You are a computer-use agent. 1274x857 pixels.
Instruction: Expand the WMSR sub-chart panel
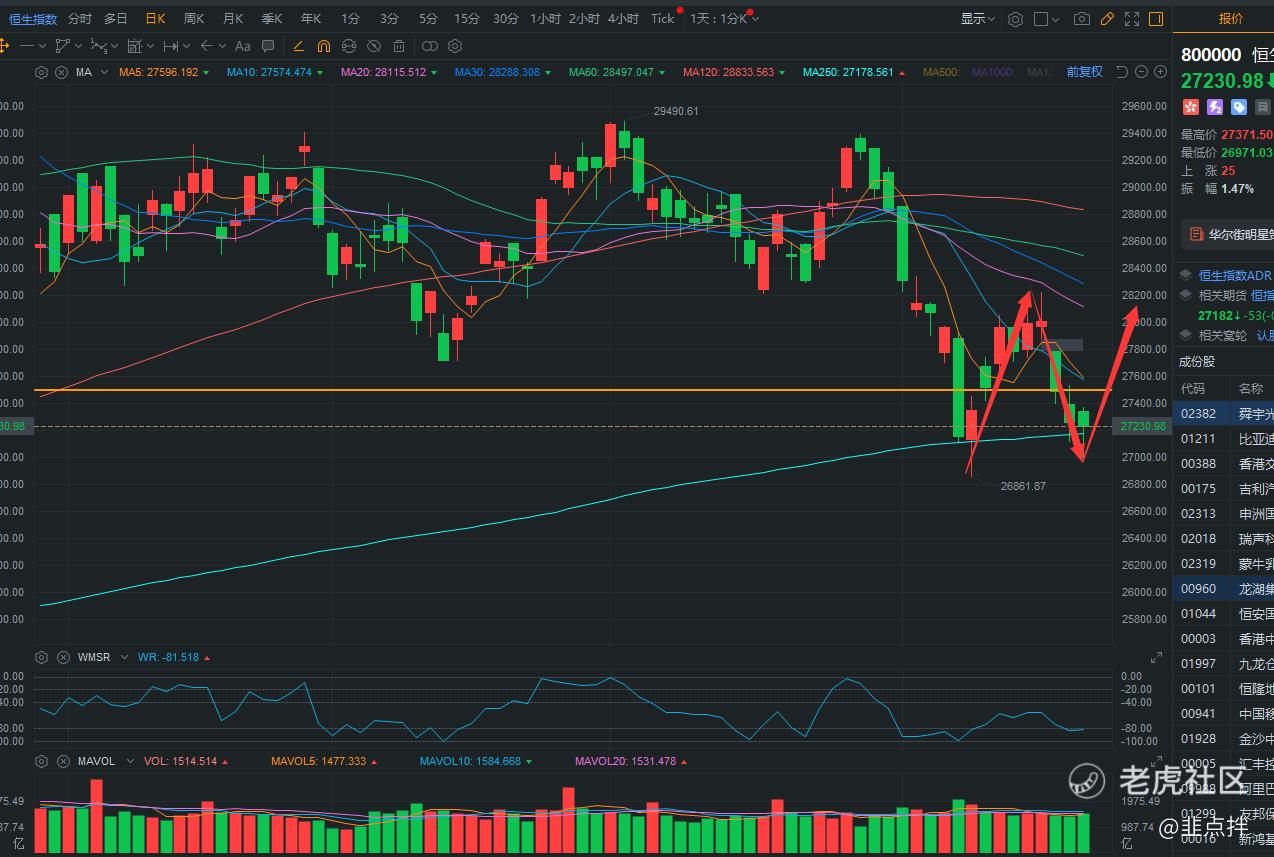tap(1157, 657)
